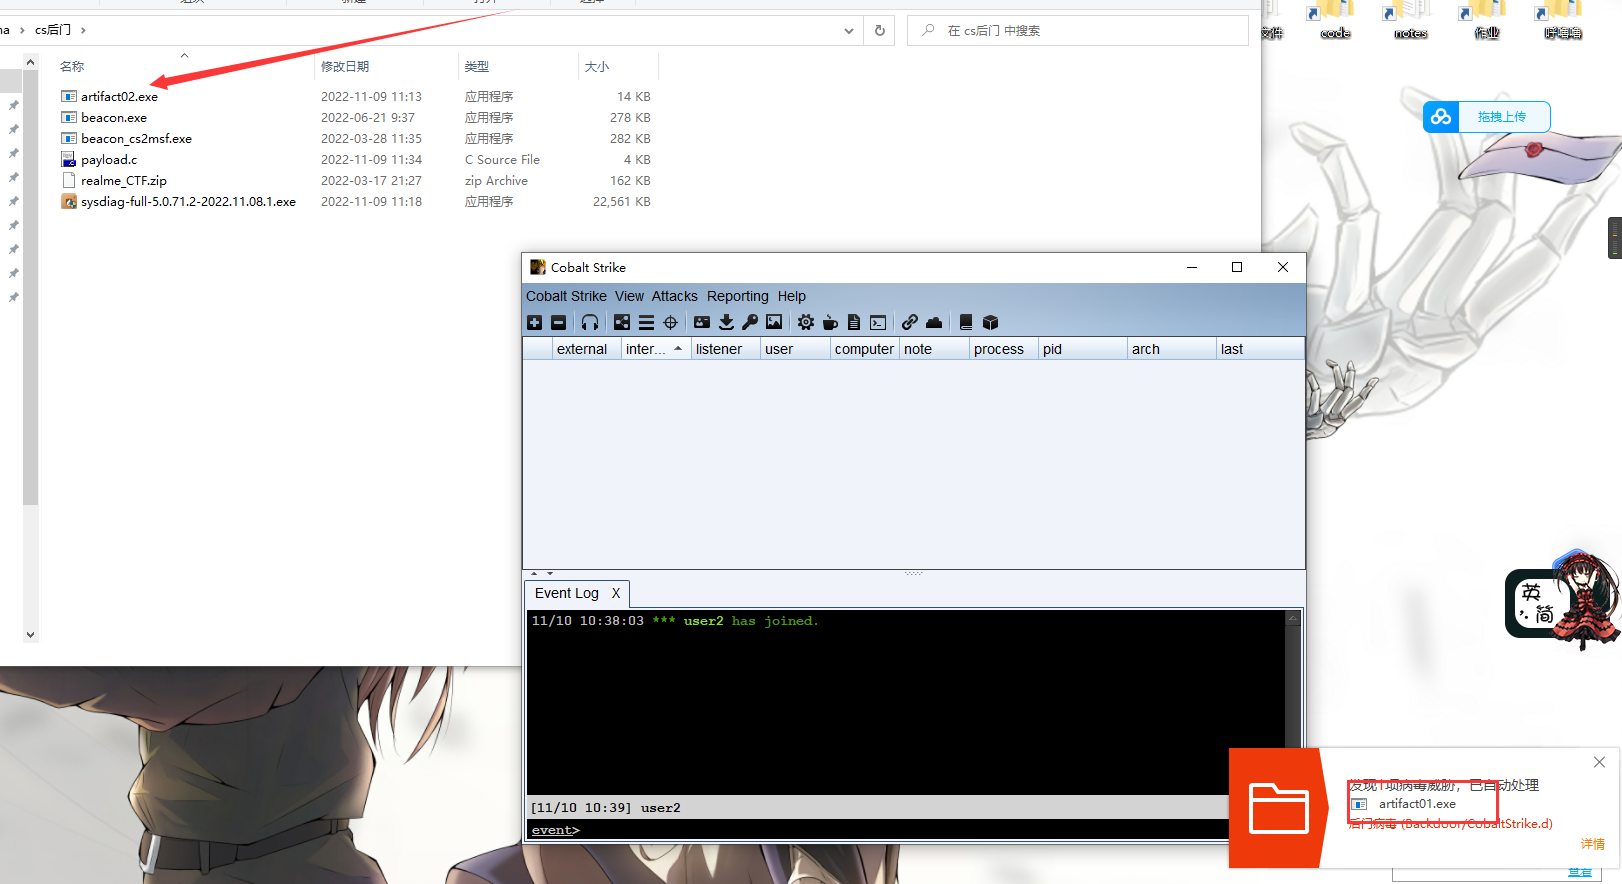The image size is (1622, 884).
Task: Open the Credentials ID card icon
Action: (x=702, y=322)
